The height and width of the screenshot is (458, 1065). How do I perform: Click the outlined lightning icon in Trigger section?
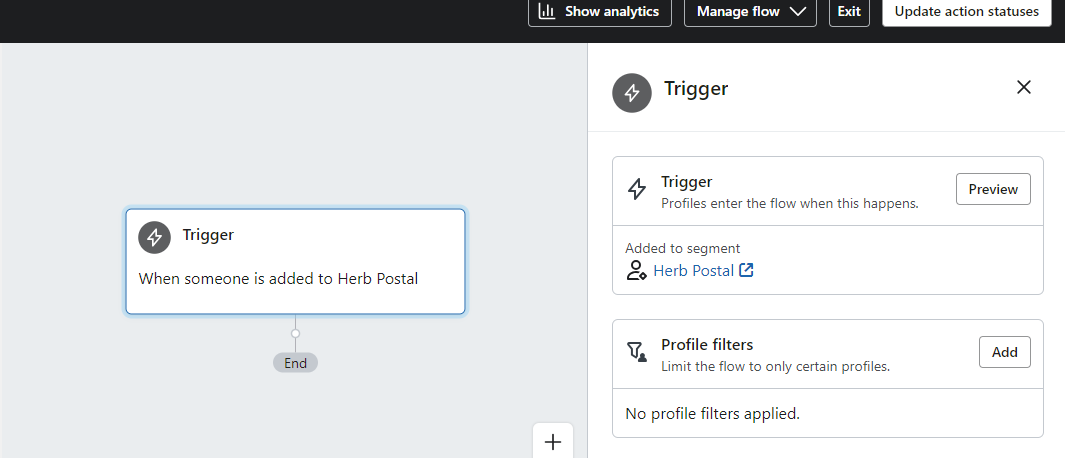(636, 189)
